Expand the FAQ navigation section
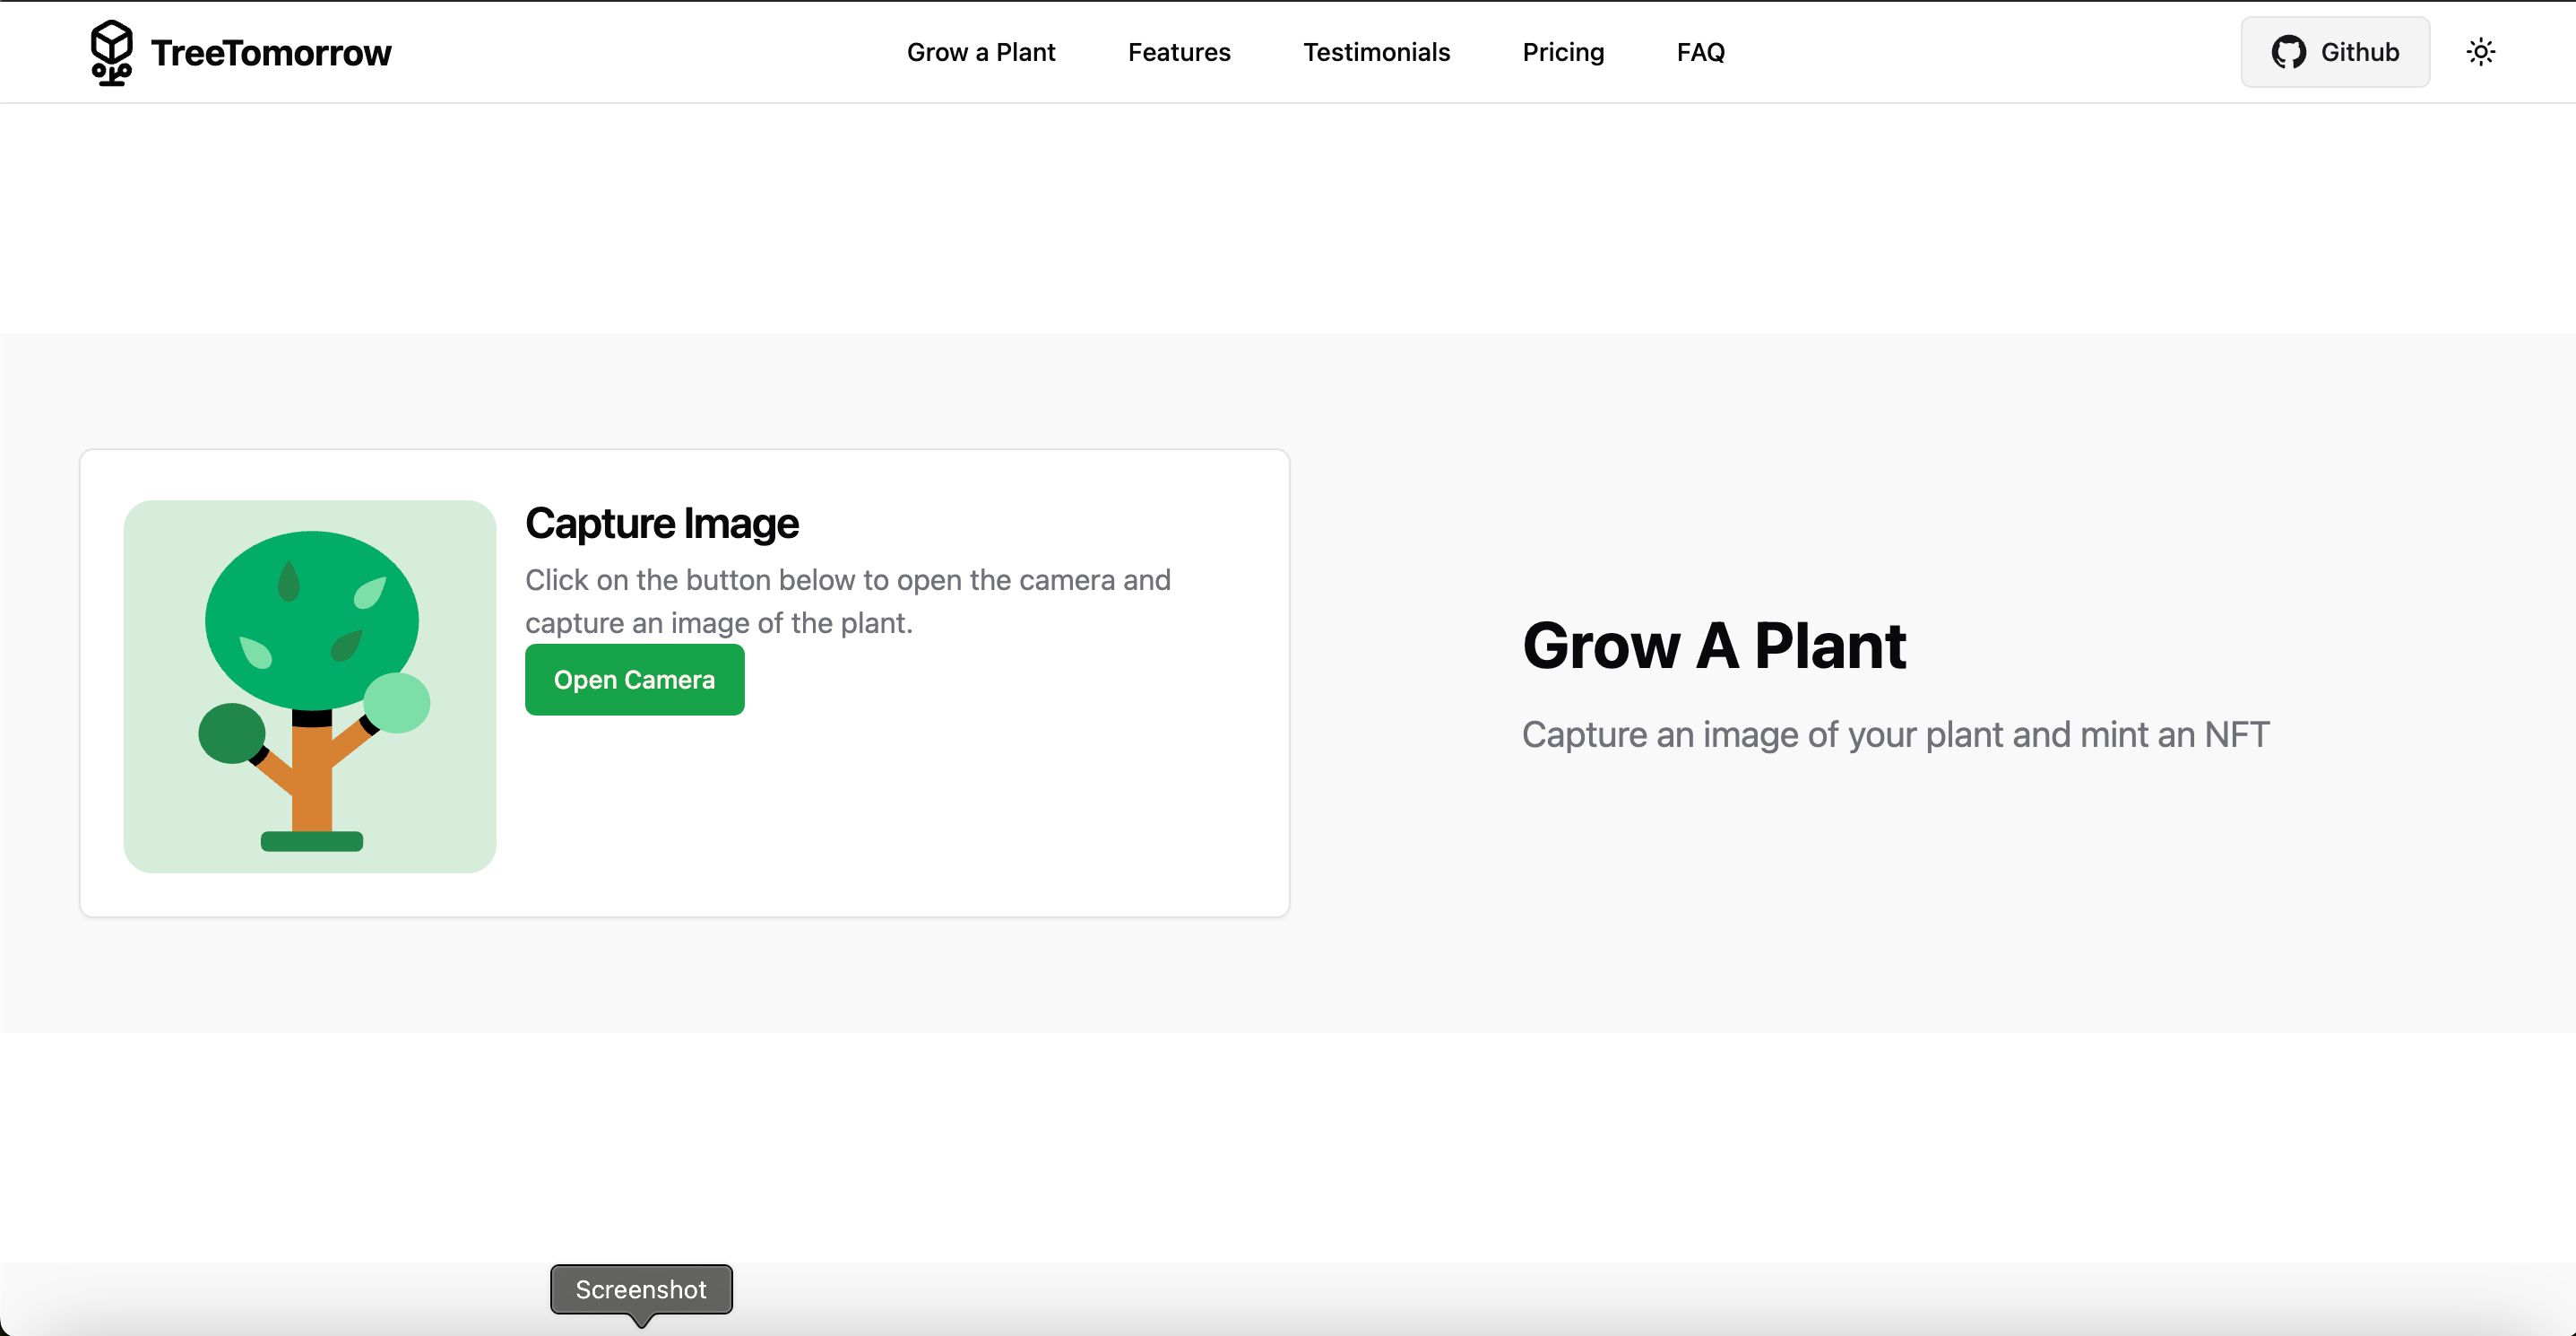 pos(1701,51)
